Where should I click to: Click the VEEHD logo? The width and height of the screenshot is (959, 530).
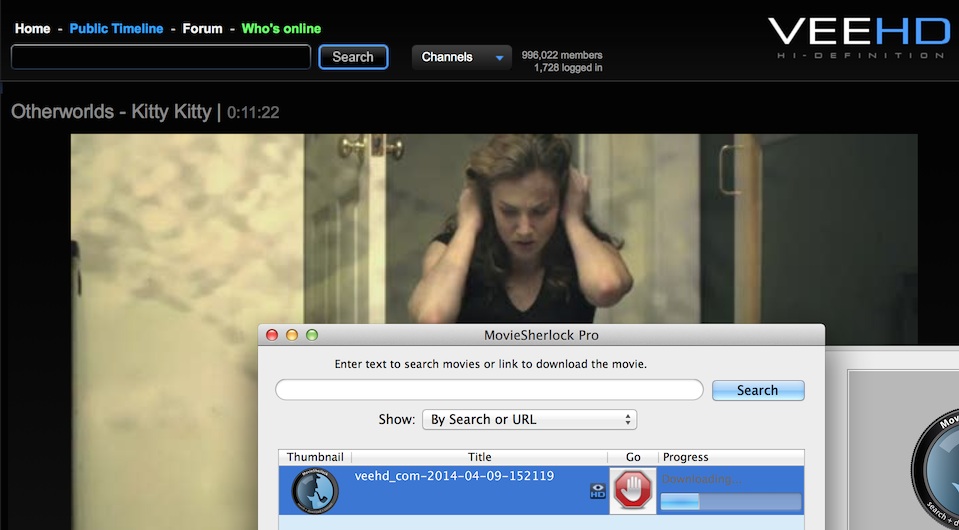click(858, 38)
